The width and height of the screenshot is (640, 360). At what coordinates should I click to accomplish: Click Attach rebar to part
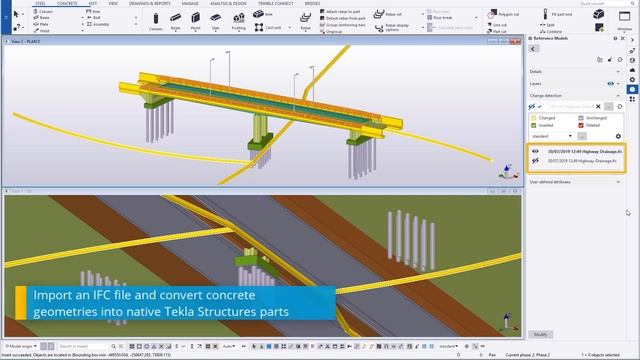tap(340, 11)
